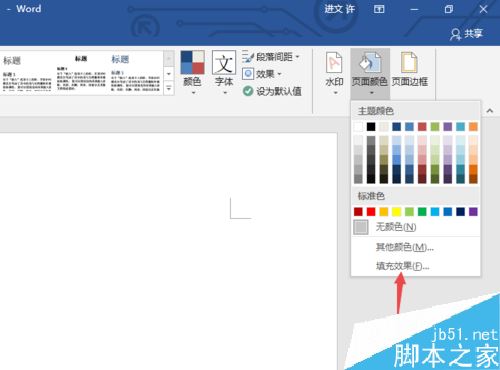
Task: Click Set as Default (设为默认值)
Action: (x=272, y=91)
